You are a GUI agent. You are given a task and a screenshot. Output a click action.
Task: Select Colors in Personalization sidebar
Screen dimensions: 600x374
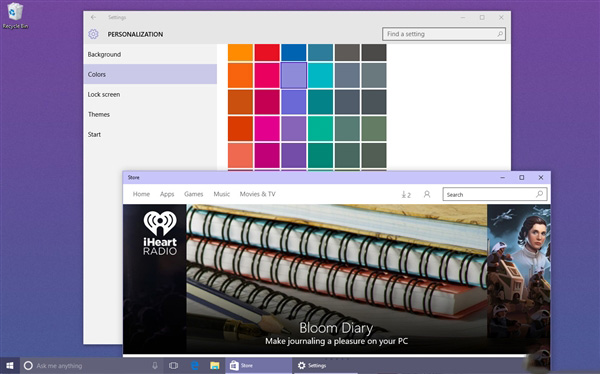[150, 74]
